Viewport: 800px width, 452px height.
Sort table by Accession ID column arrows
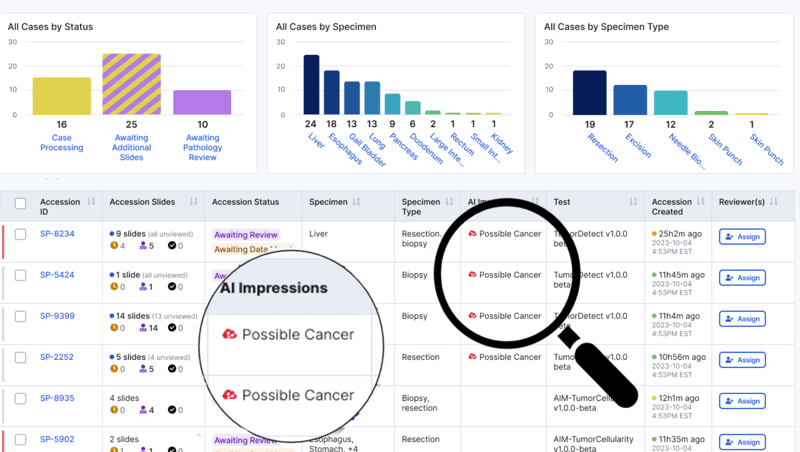92,203
